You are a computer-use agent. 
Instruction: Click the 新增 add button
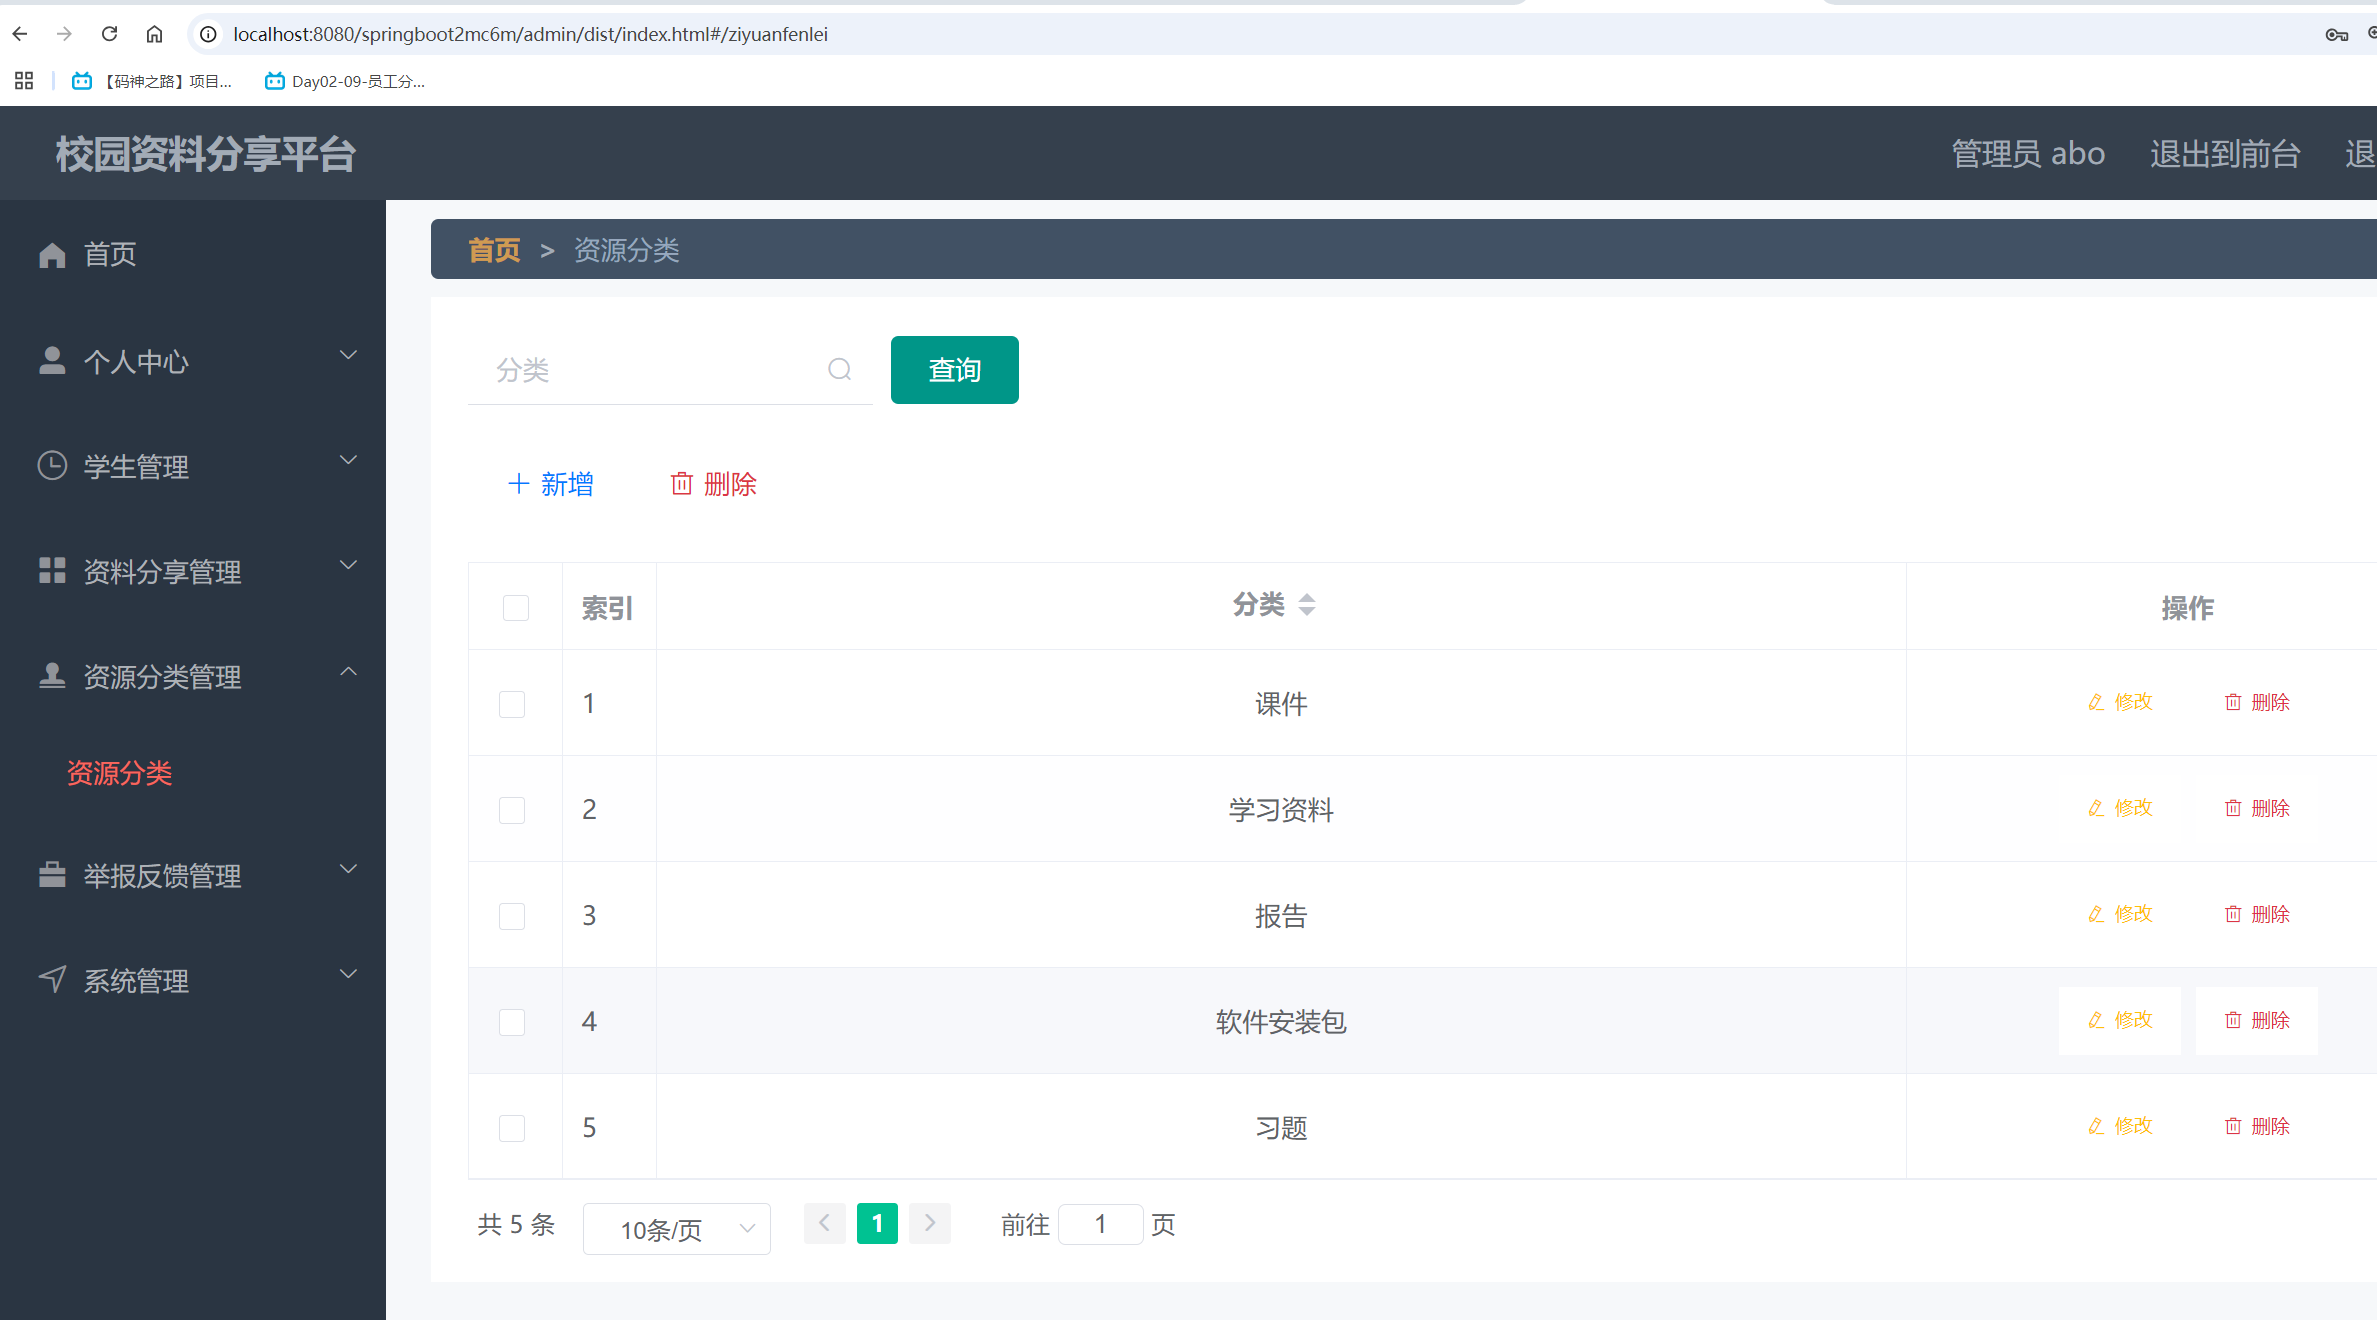click(x=551, y=484)
